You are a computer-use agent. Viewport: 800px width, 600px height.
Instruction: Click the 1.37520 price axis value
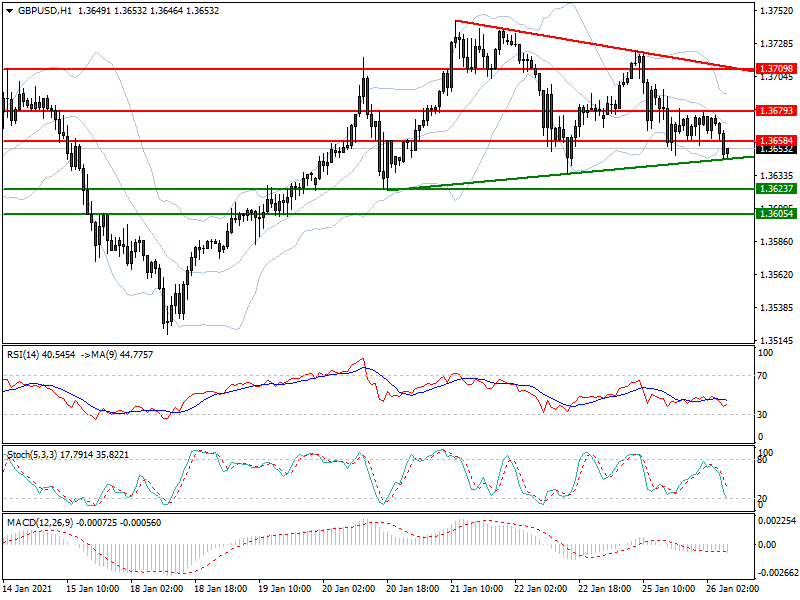click(x=777, y=11)
